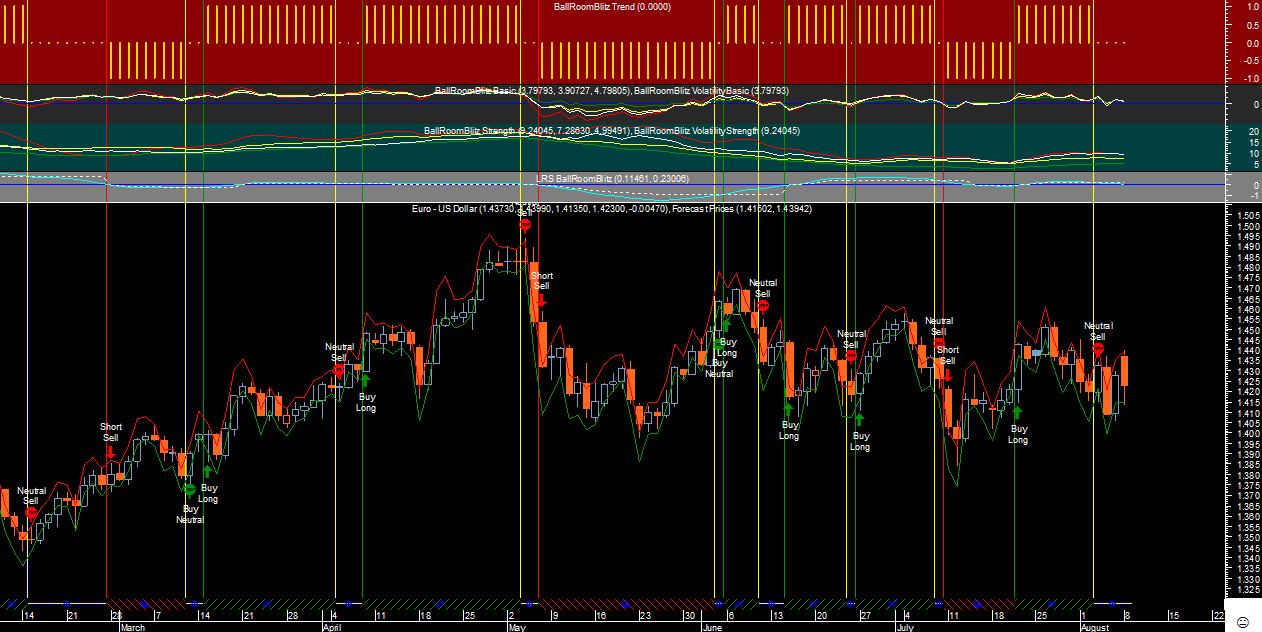Select the July Short Sell red arrow

pyautogui.click(x=947, y=374)
